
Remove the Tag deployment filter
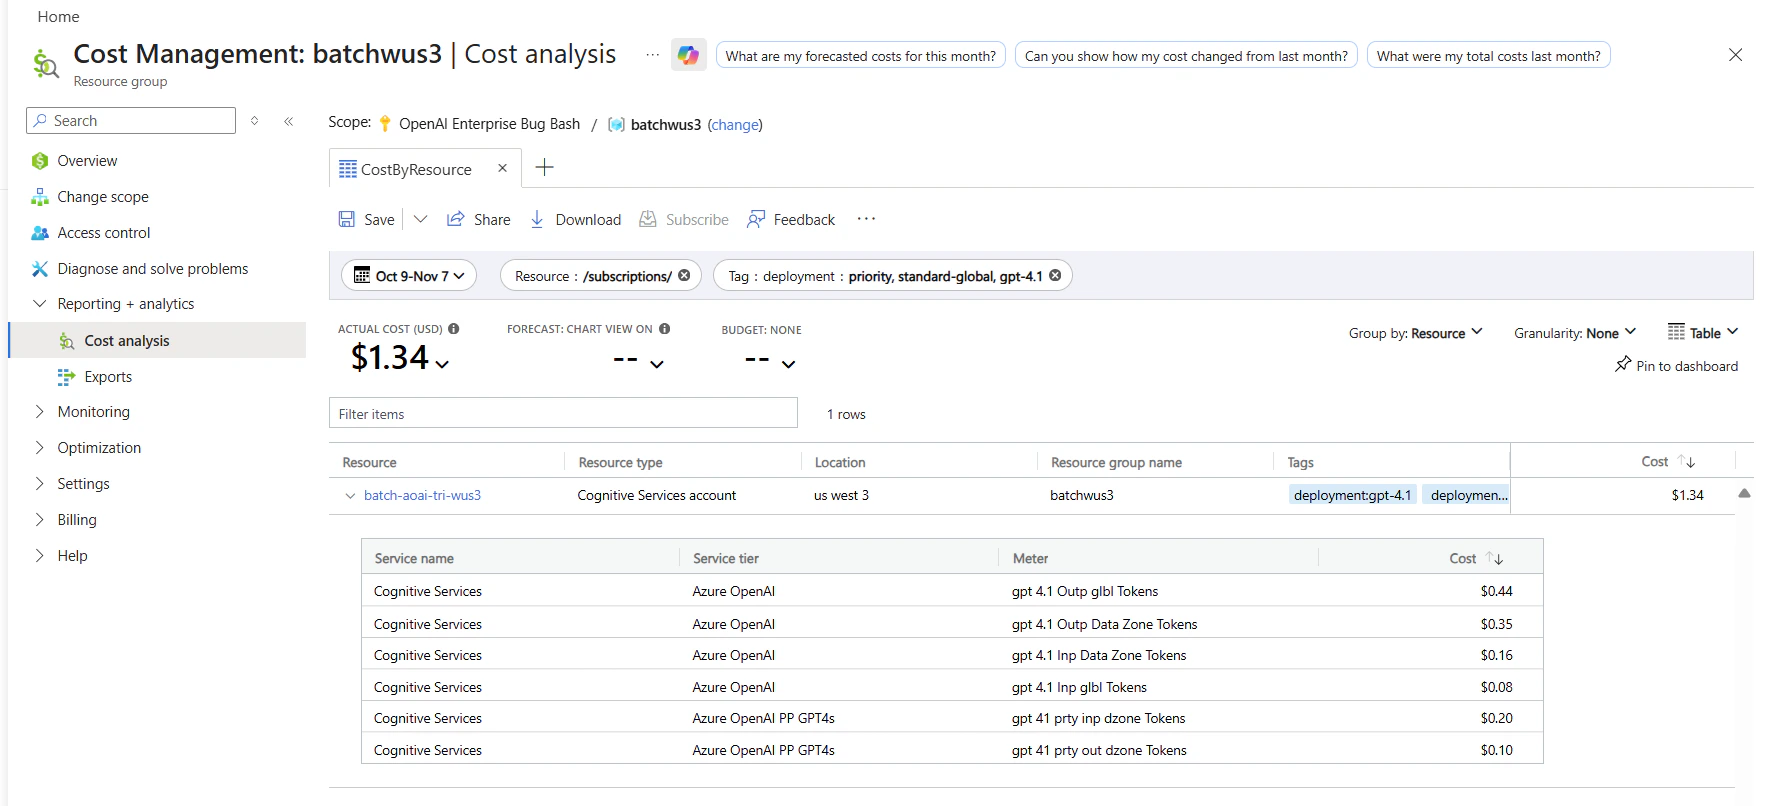point(1055,276)
